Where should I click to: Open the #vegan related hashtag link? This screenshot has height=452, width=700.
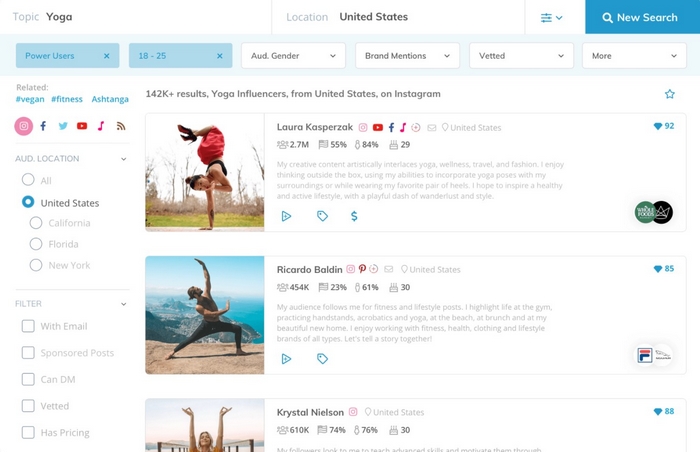(x=30, y=99)
